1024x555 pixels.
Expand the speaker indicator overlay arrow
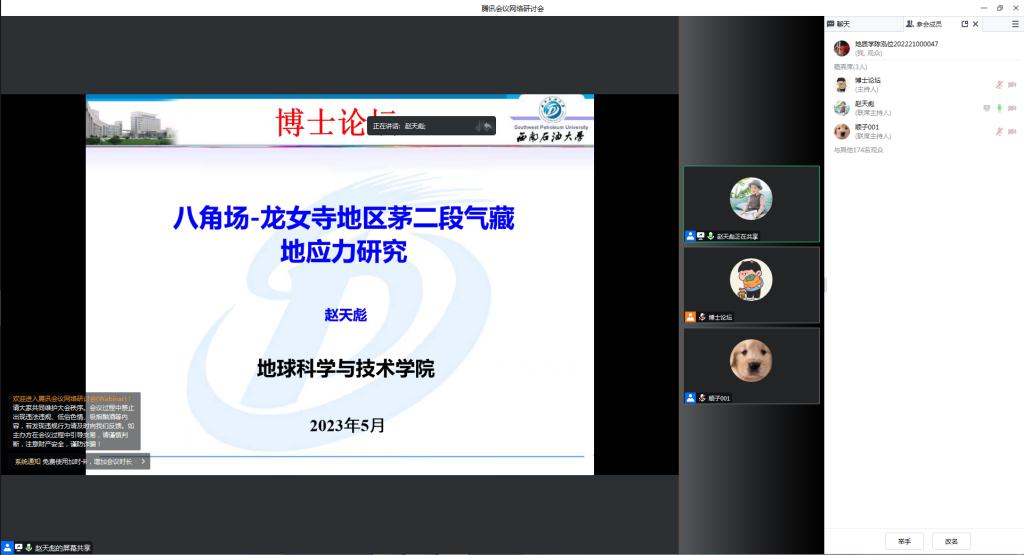point(487,126)
